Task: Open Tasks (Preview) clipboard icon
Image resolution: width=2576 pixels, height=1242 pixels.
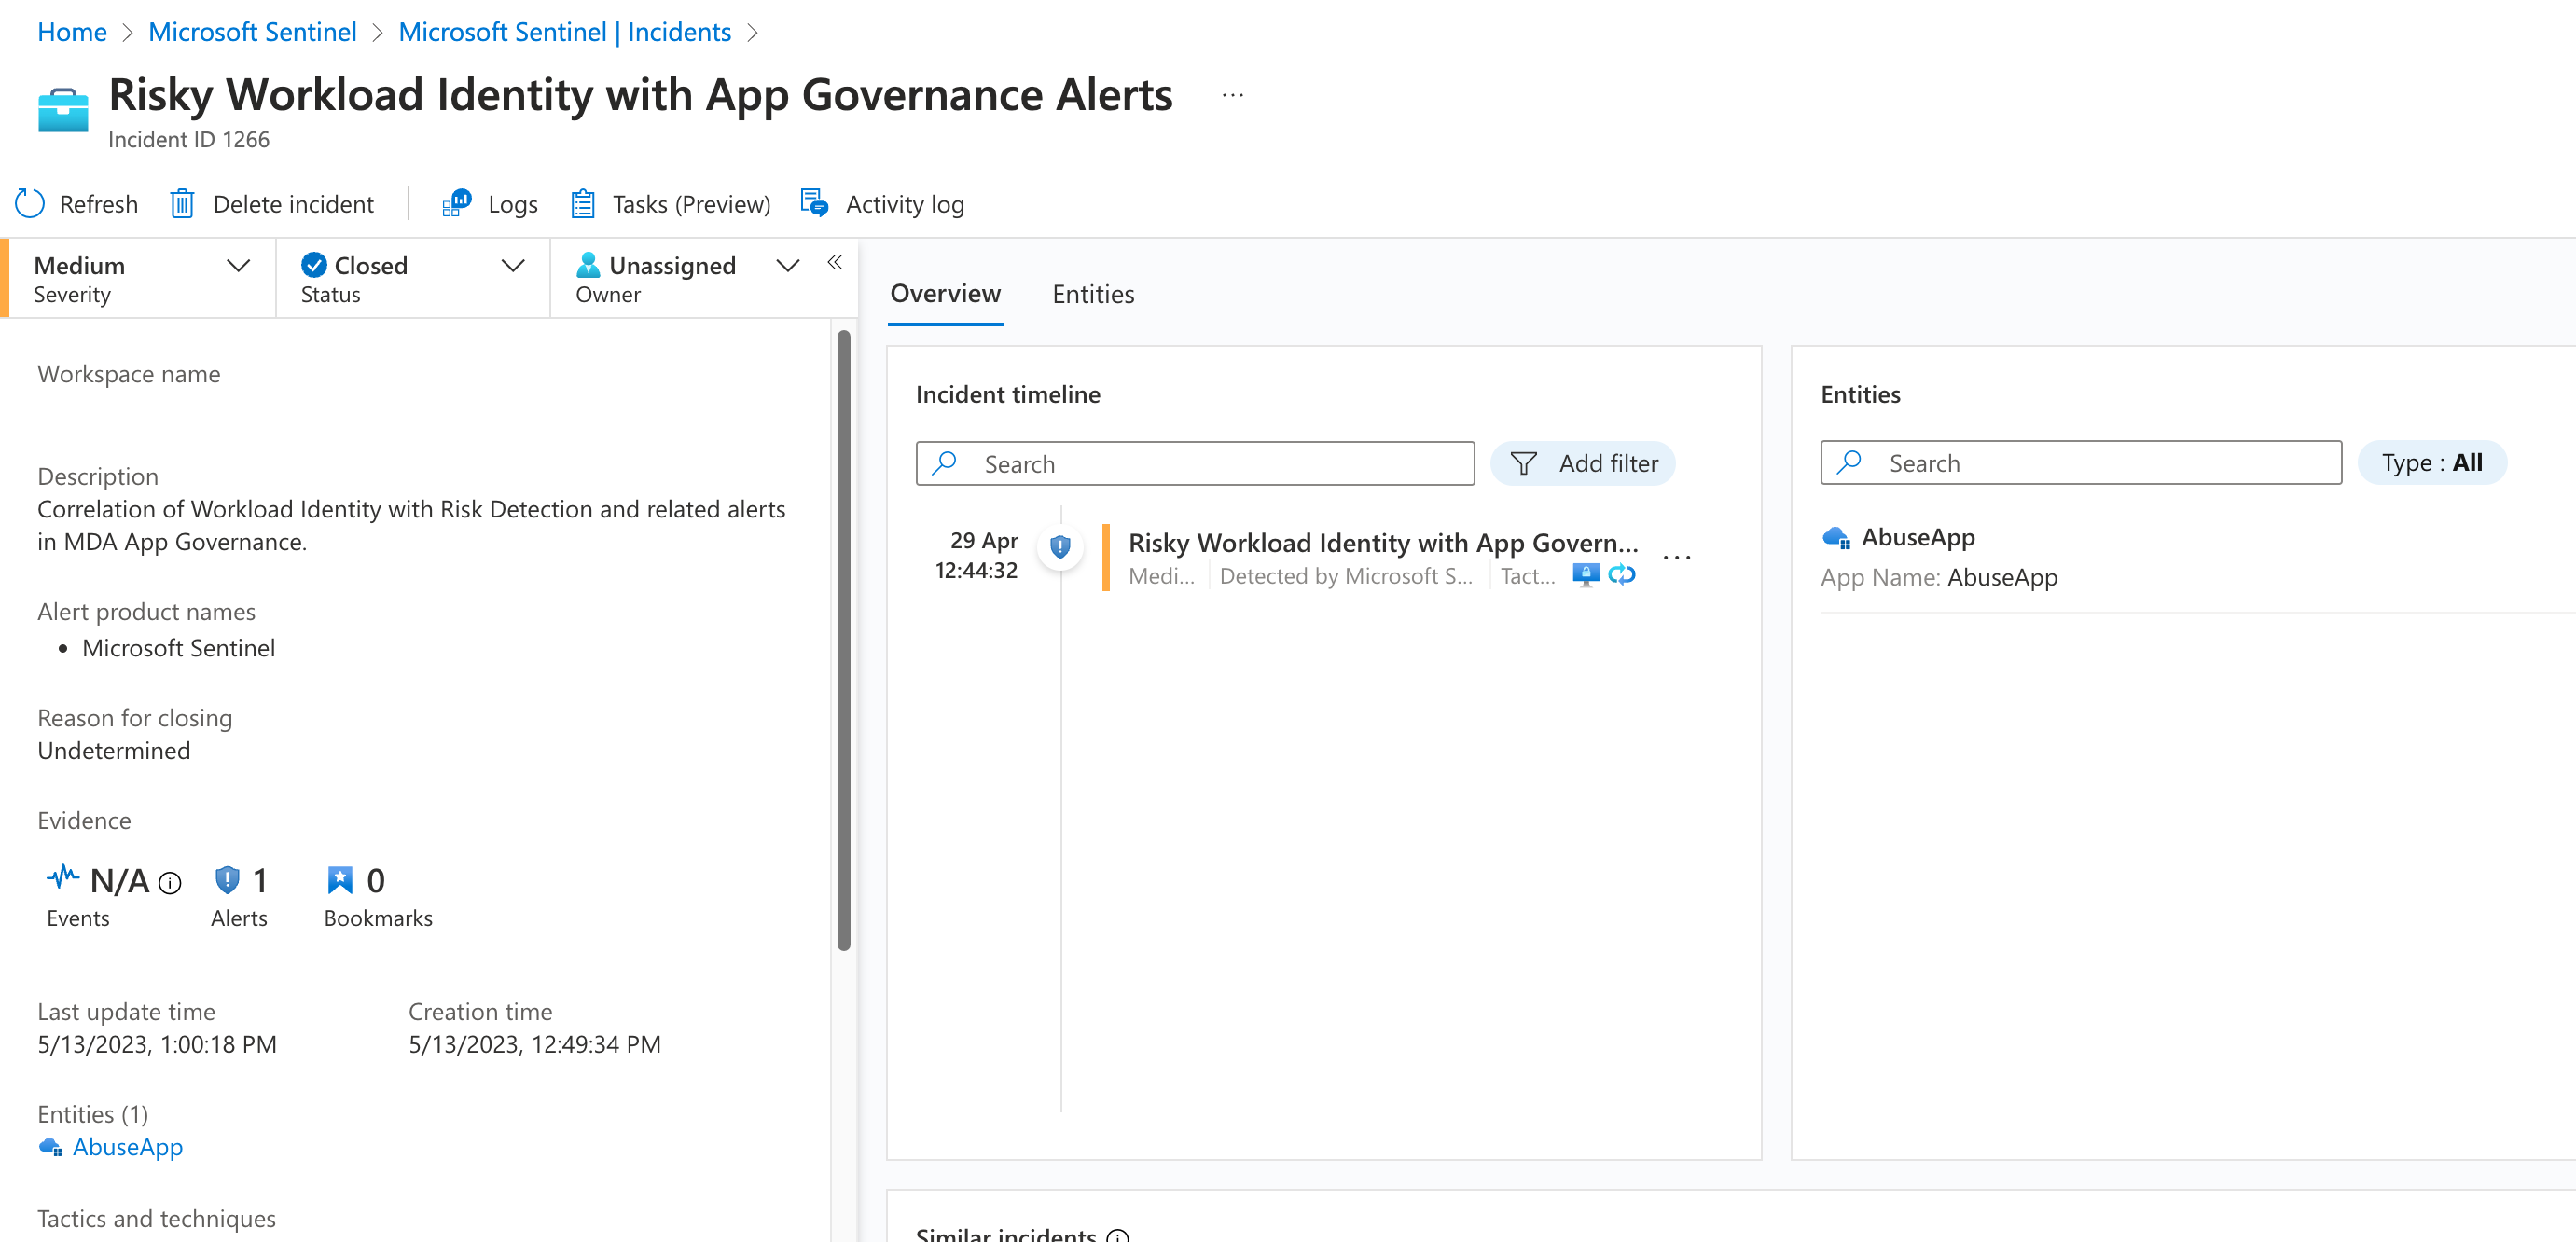Action: point(583,204)
